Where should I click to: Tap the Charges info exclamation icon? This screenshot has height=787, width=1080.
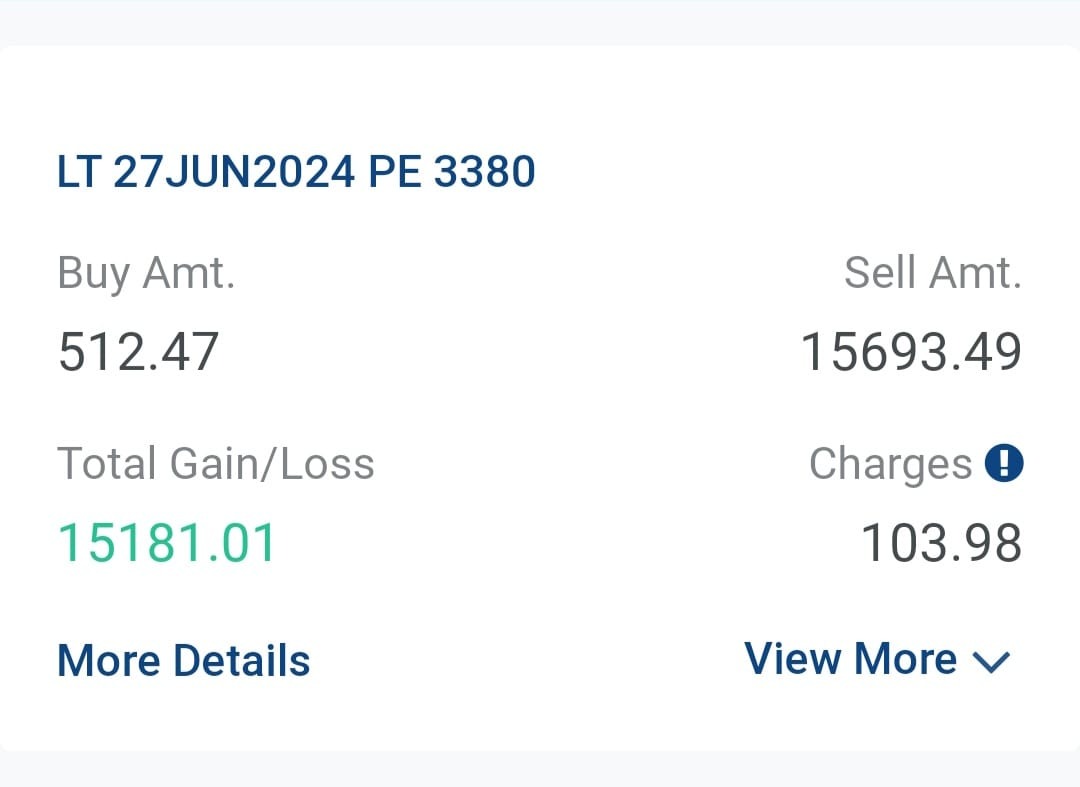(x=1003, y=463)
